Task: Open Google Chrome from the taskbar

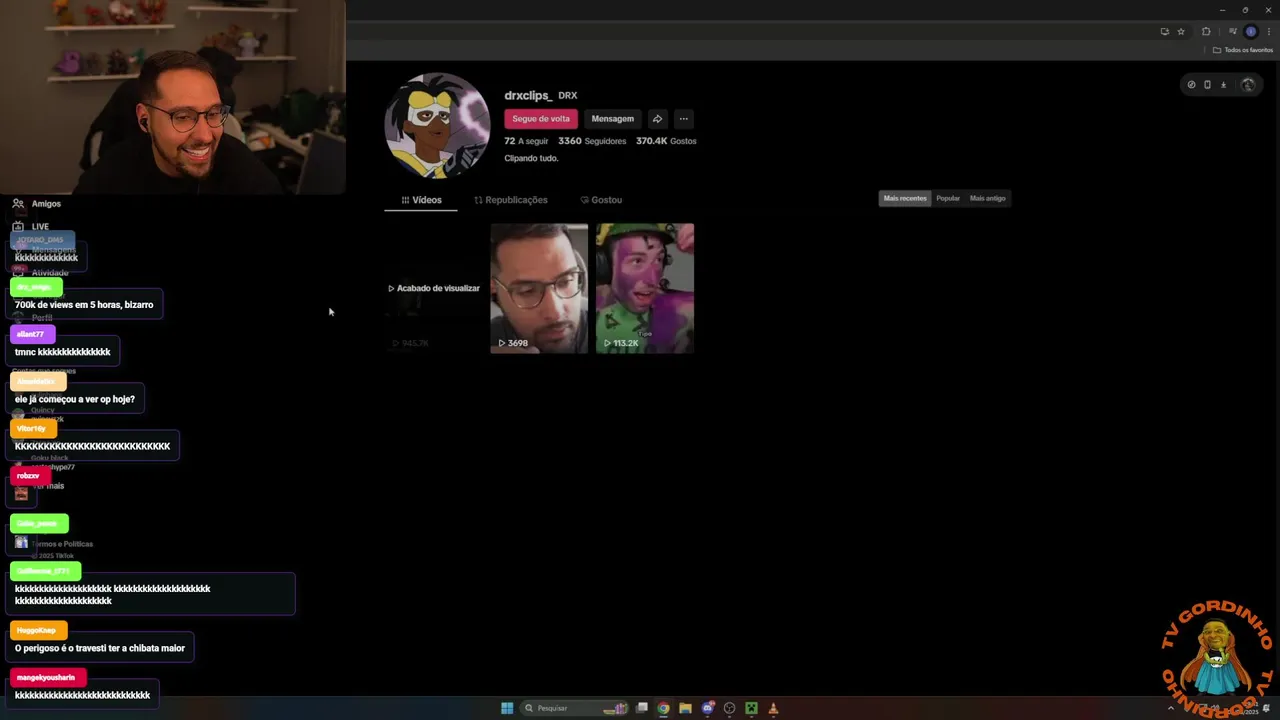Action: (663, 708)
